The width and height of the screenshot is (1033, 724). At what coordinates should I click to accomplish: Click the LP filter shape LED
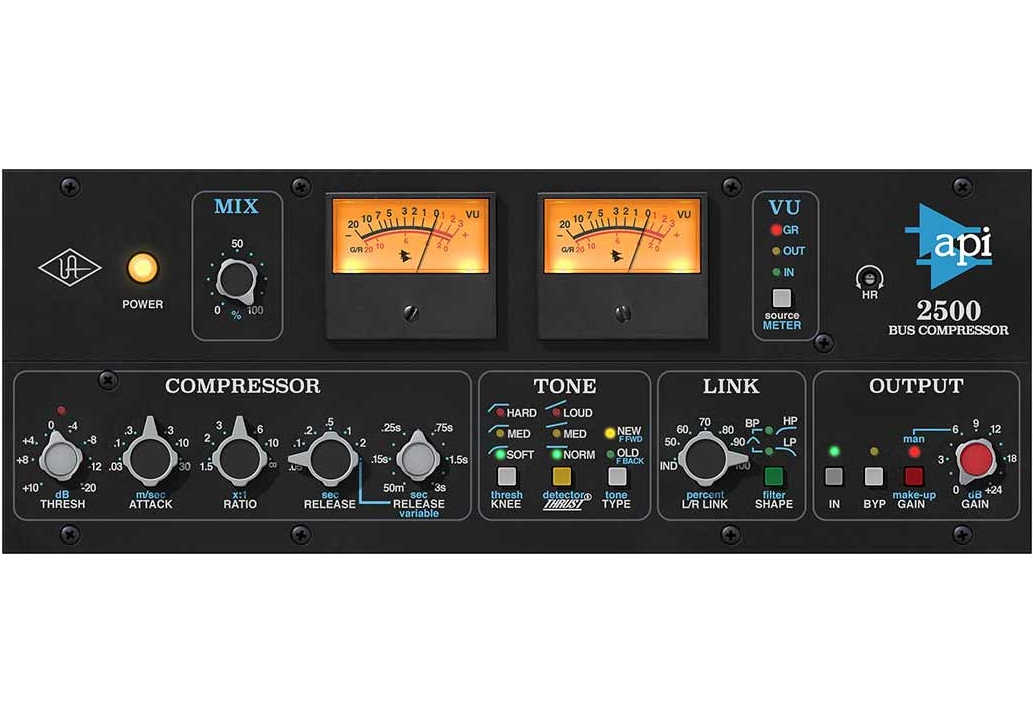pos(769,451)
